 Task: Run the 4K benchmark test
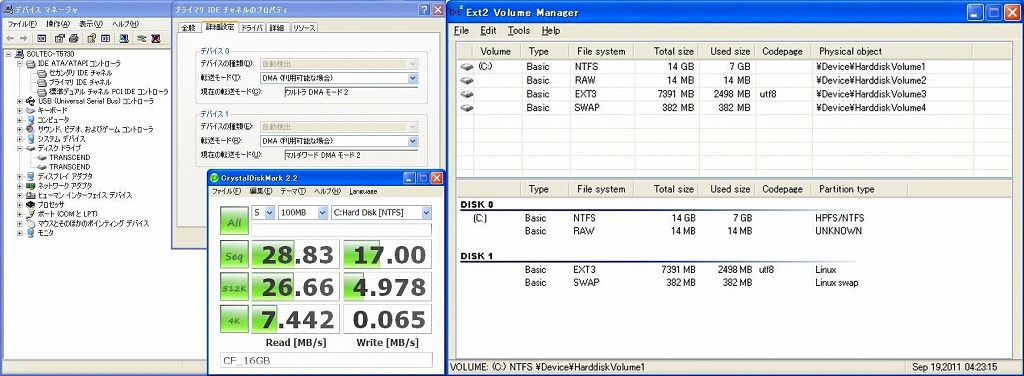click(234, 319)
